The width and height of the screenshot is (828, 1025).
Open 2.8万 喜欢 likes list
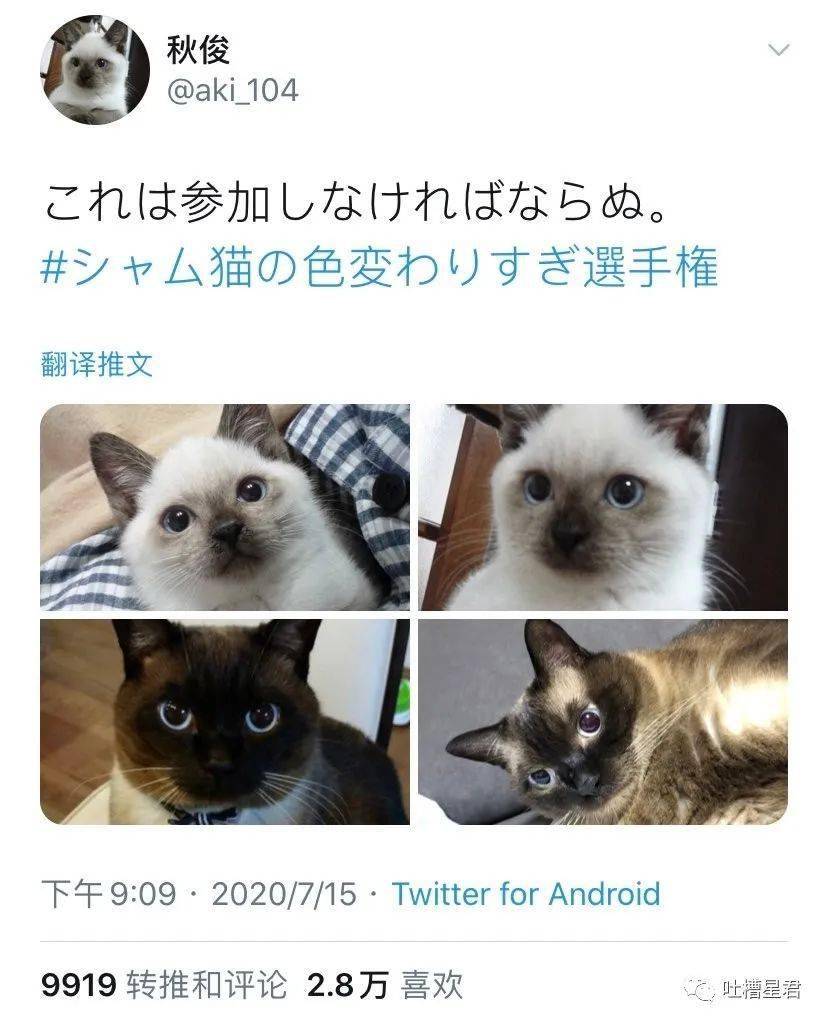point(385,984)
